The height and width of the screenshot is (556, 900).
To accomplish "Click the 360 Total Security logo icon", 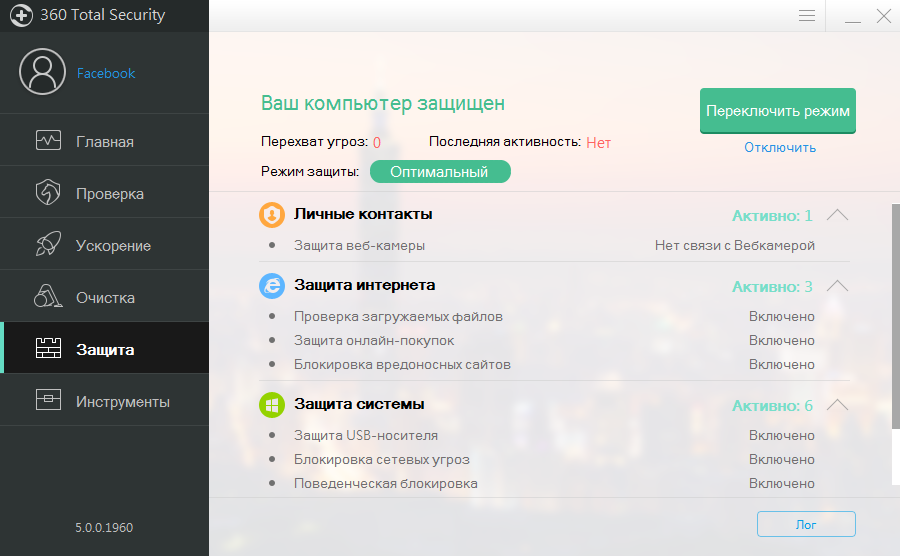I will pyautogui.click(x=21, y=15).
